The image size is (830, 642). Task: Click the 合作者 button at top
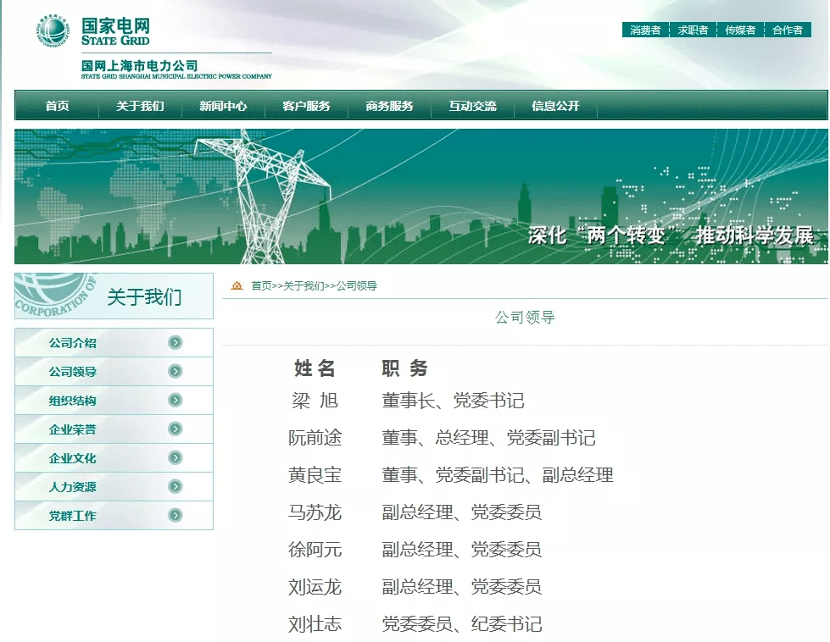click(787, 30)
